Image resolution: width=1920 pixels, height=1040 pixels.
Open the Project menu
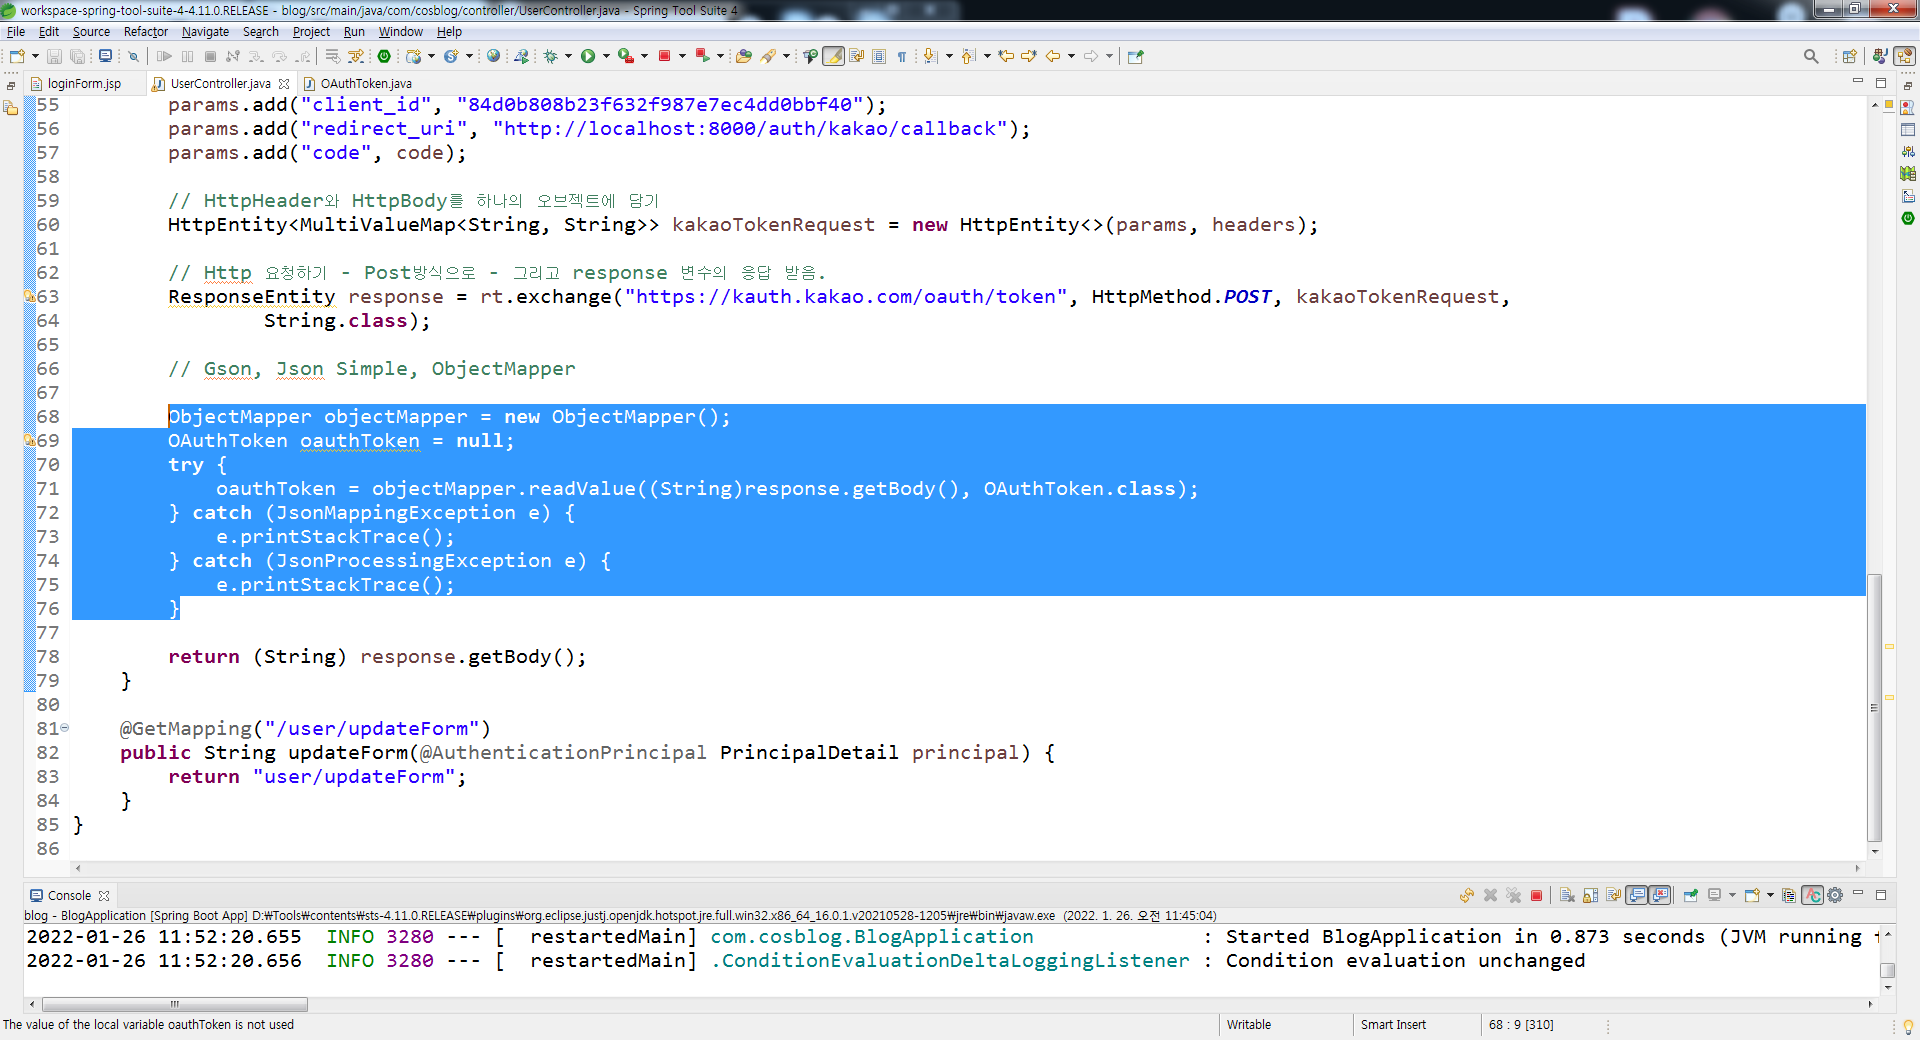(311, 32)
